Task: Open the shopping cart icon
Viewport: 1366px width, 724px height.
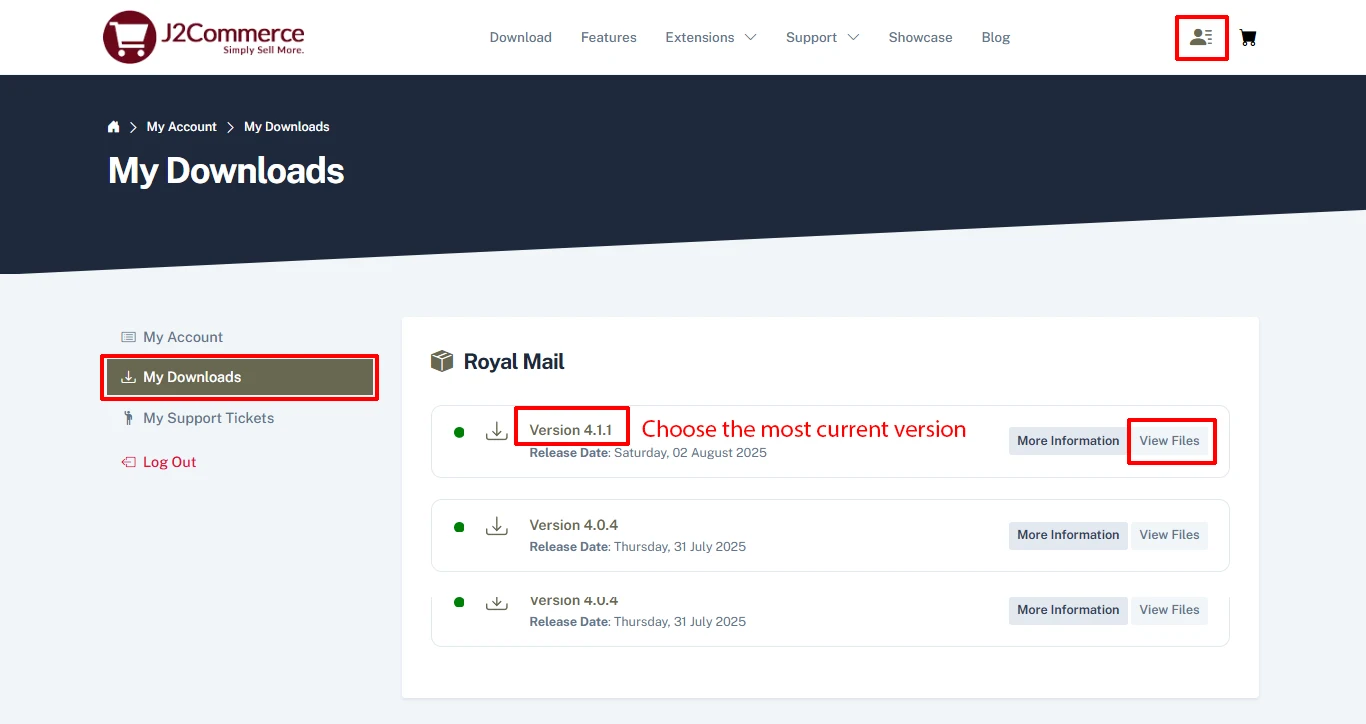Action: (1248, 38)
